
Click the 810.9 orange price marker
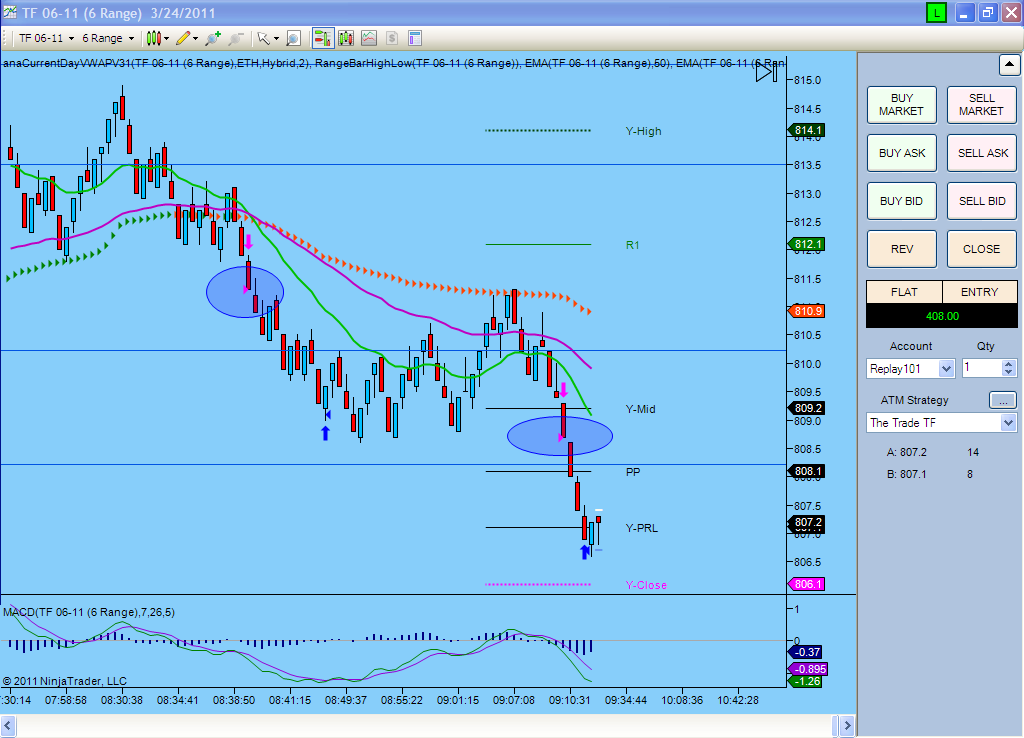click(808, 311)
